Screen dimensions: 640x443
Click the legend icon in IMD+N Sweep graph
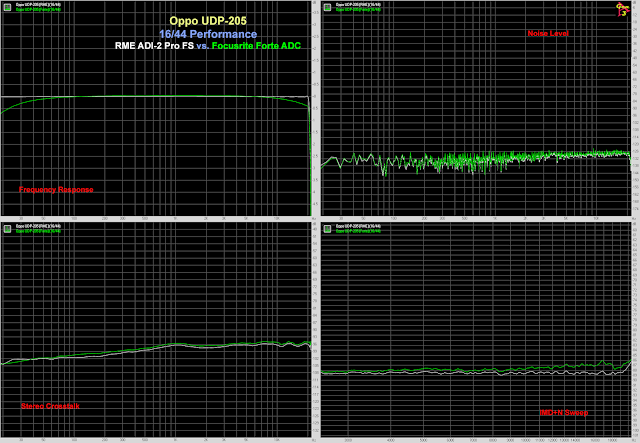pyautogui.click(x=327, y=229)
